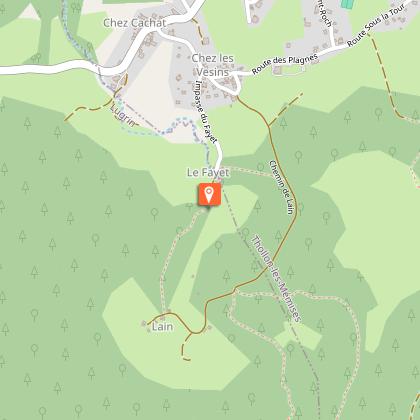The height and width of the screenshot is (420, 420).
Task: Click the dashed path end below Lain
Action: (187, 359)
